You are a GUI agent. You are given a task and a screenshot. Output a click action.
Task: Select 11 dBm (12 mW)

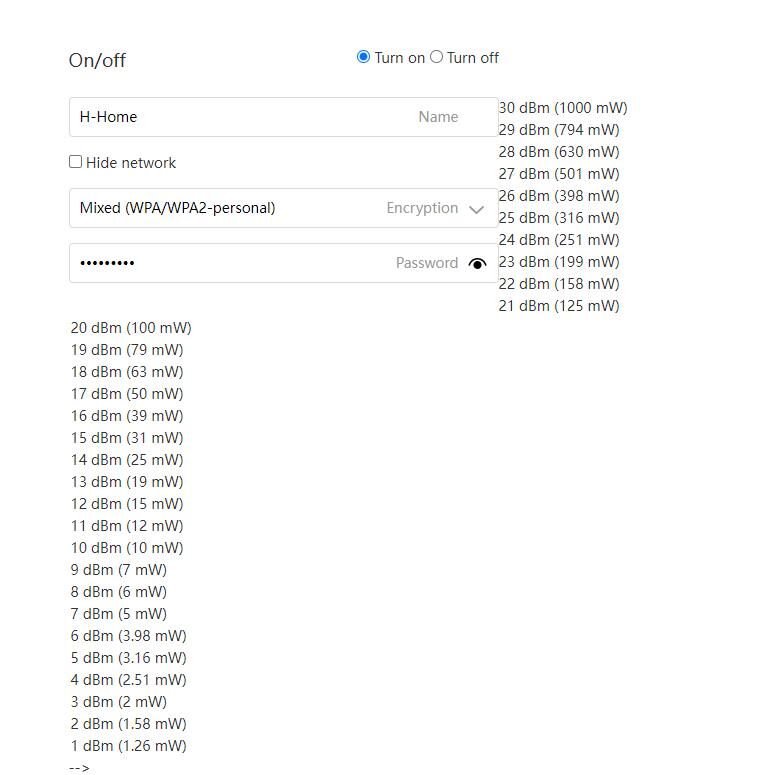[127, 526]
